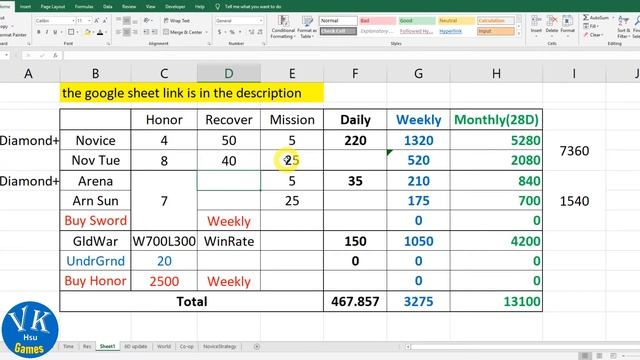Viewport: 640px width, 360px height.
Task: Switch to Page Layout view in status bar
Action: pyautogui.click(x=599, y=356)
